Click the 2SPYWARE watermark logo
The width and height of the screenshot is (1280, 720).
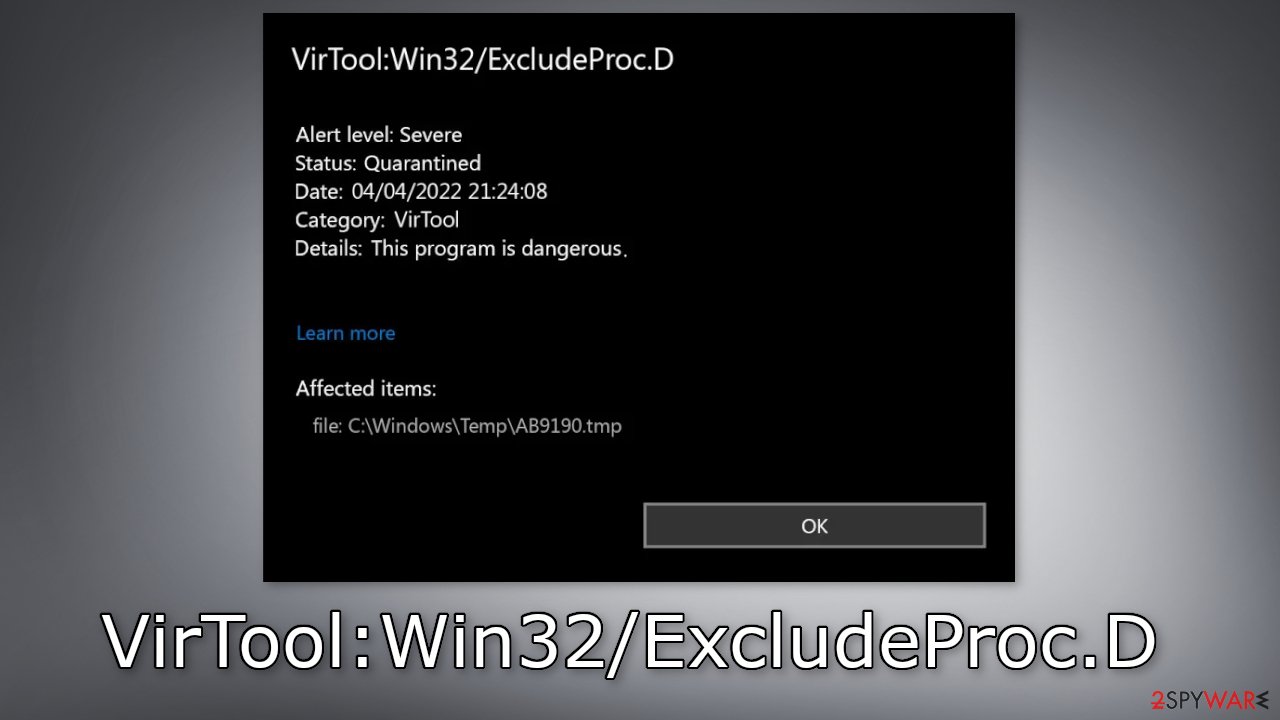[1208, 700]
